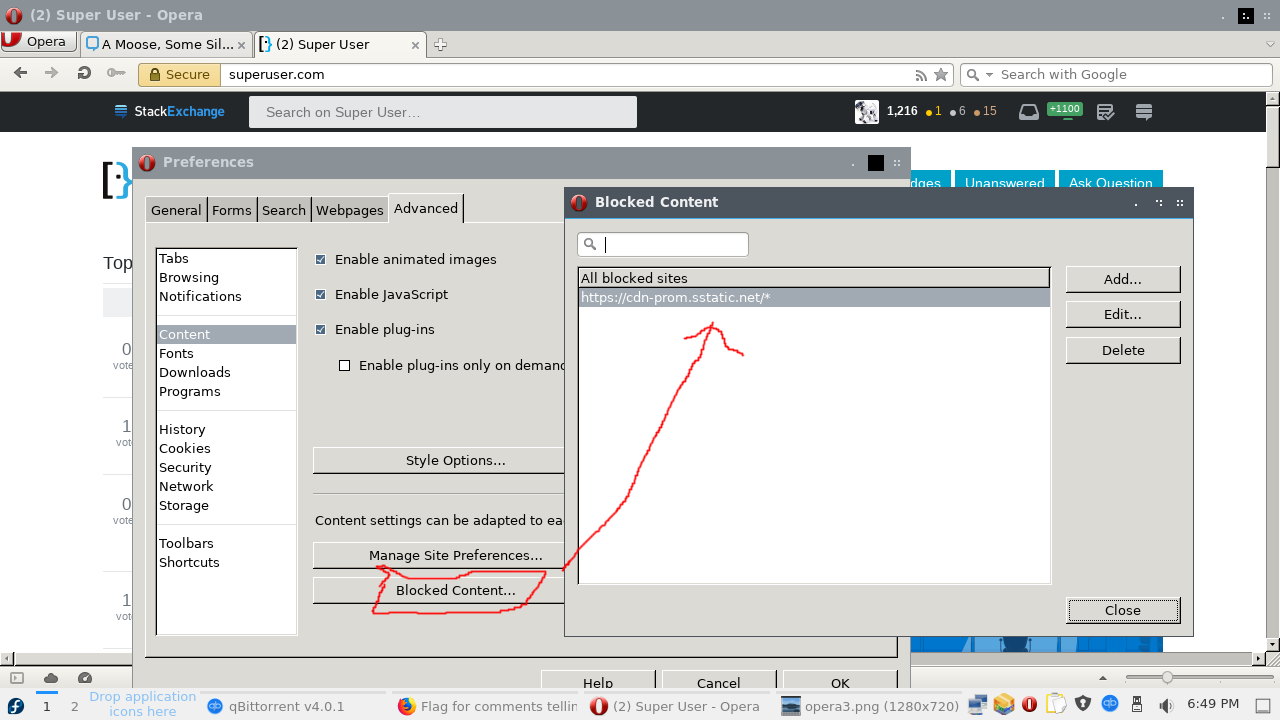1280x720 pixels.
Task: Click the user avatar in Super User header
Action: coord(867,112)
